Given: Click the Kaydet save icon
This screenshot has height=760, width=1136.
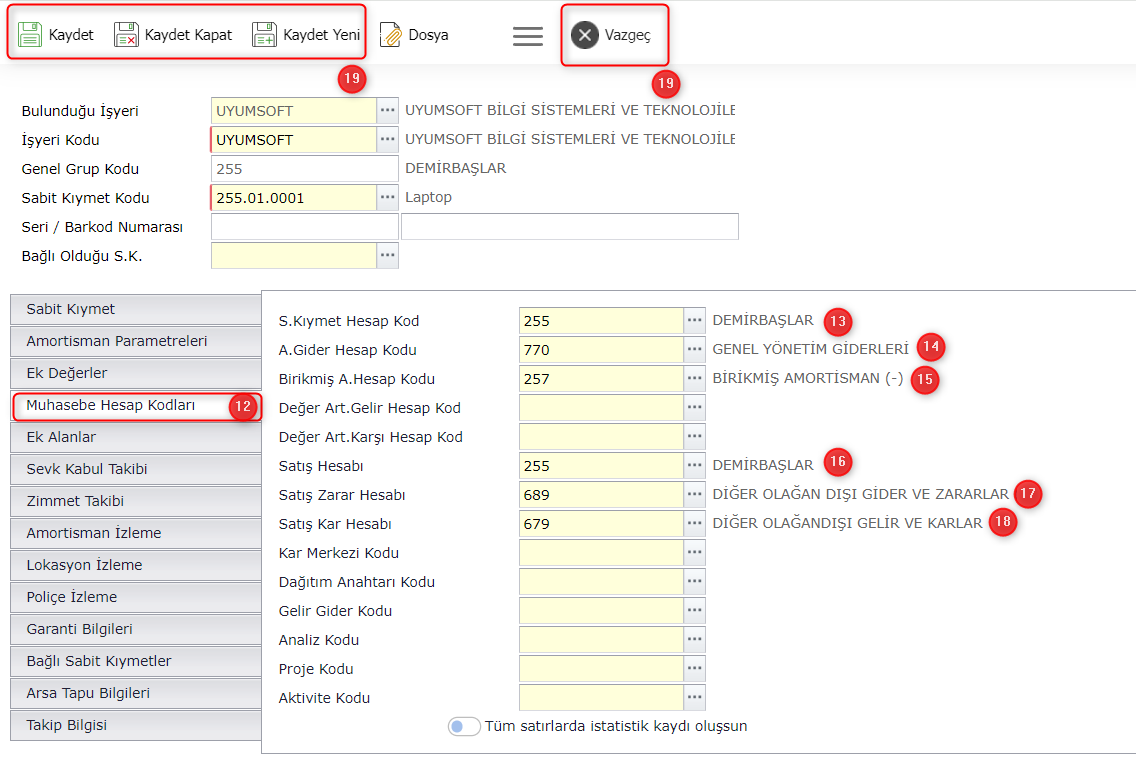Looking at the screenshot, I should click(30, 35).
